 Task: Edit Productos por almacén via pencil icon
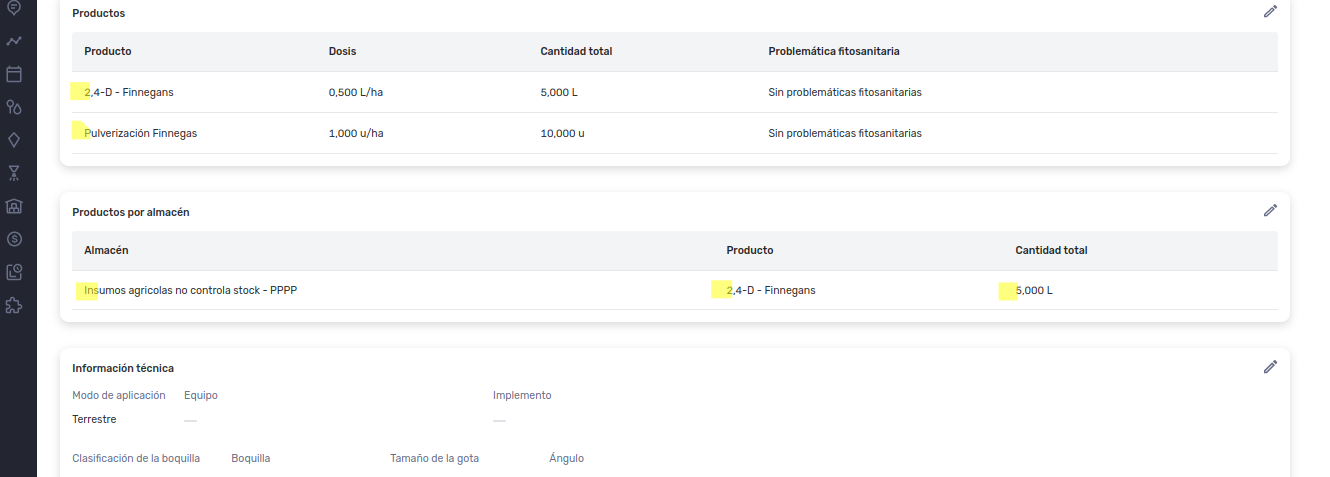[1270, 210]
